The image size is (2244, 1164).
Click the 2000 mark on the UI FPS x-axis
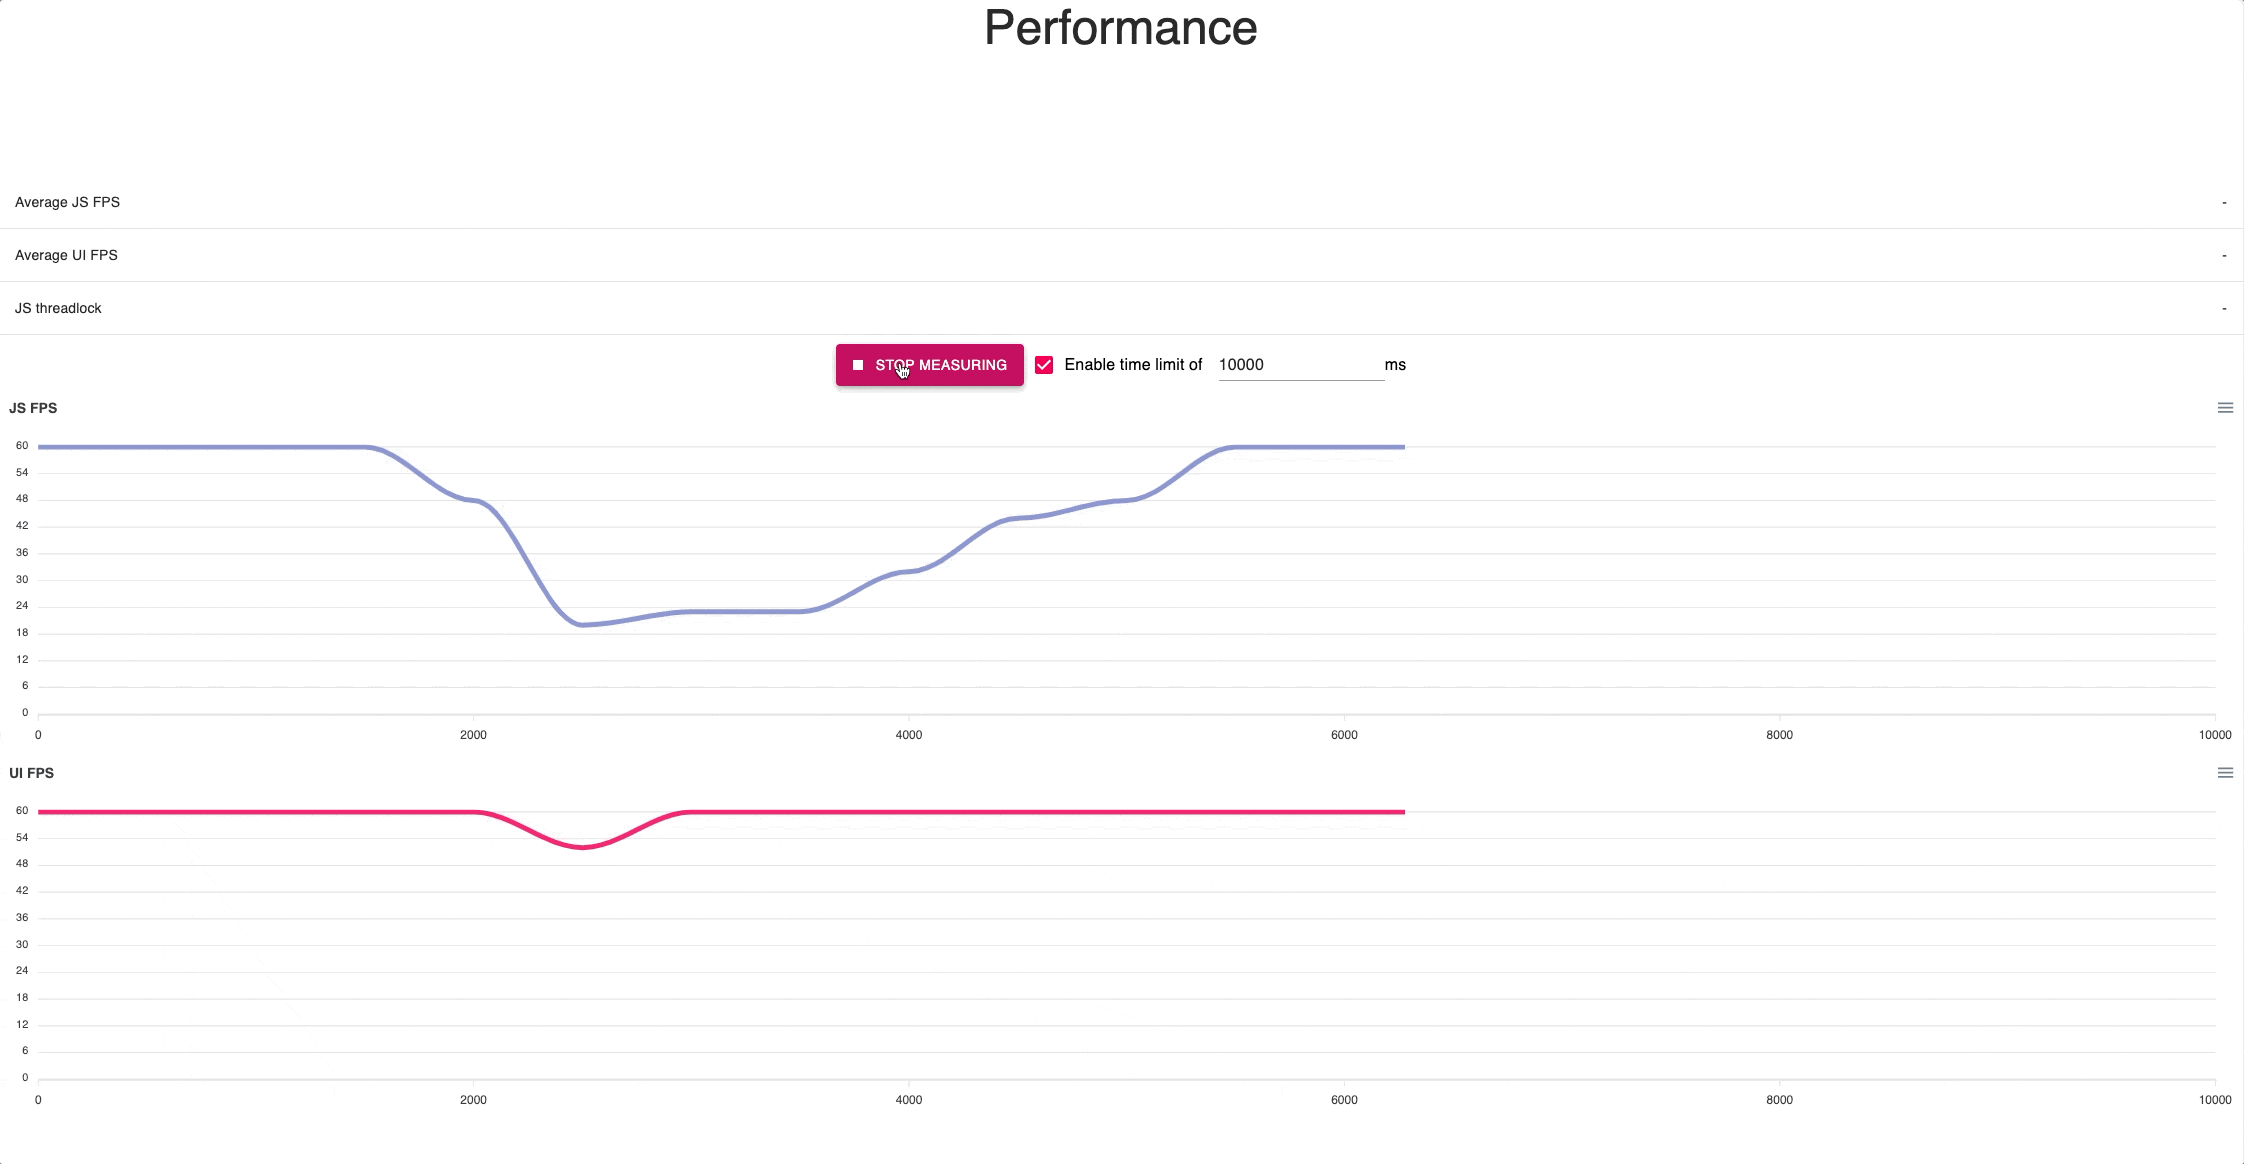473,1099
